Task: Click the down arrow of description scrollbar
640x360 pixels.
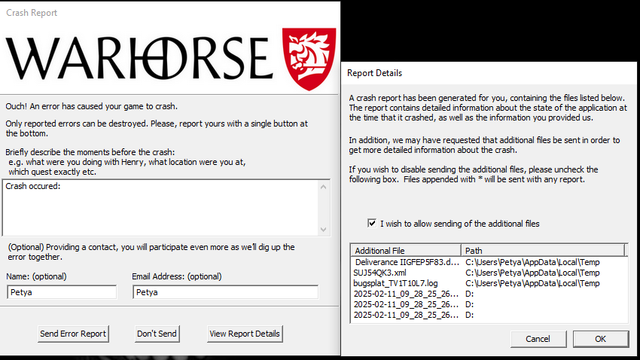Action: (323, 229)
